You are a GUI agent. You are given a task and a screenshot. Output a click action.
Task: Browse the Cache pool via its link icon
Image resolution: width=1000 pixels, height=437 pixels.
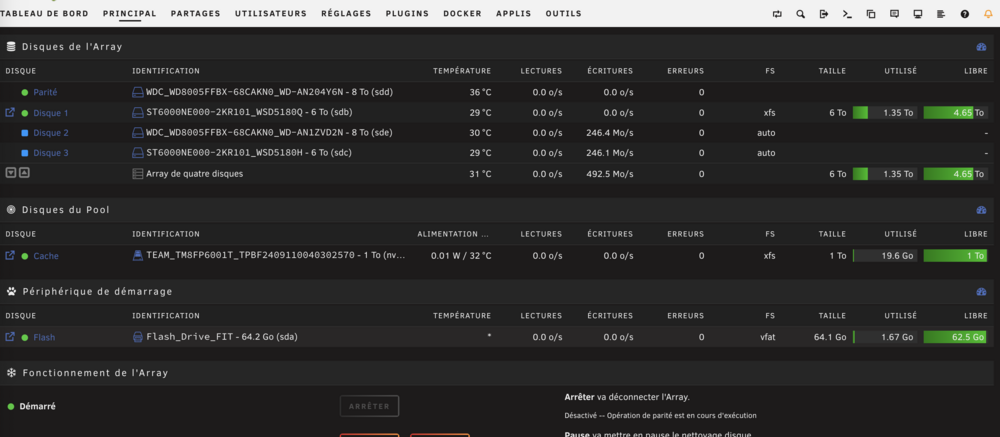tap(10, 255)
